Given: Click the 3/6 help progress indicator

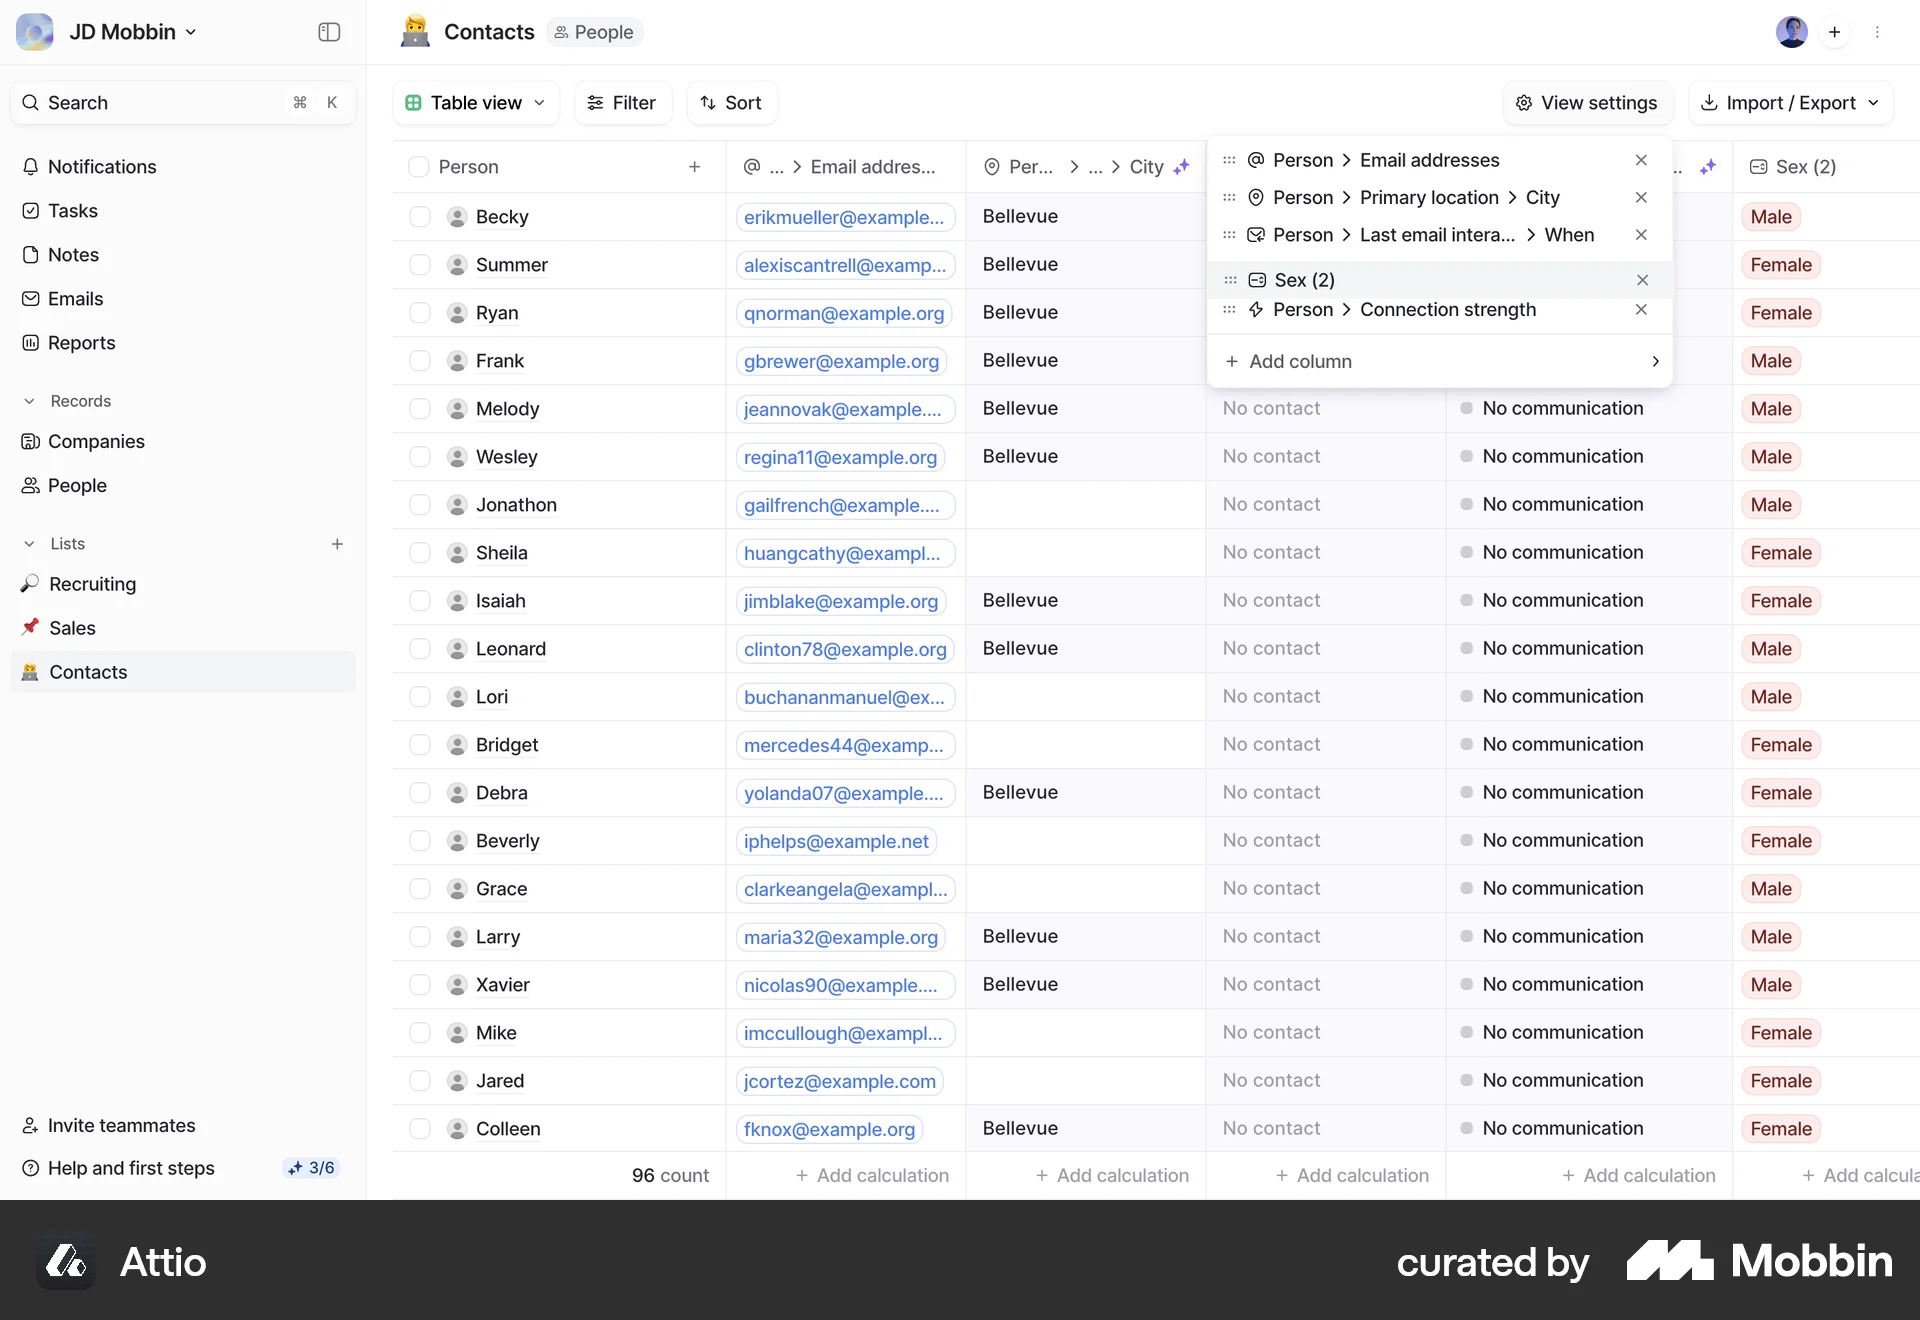Looking at the screenshot, I should (310, 1167).
